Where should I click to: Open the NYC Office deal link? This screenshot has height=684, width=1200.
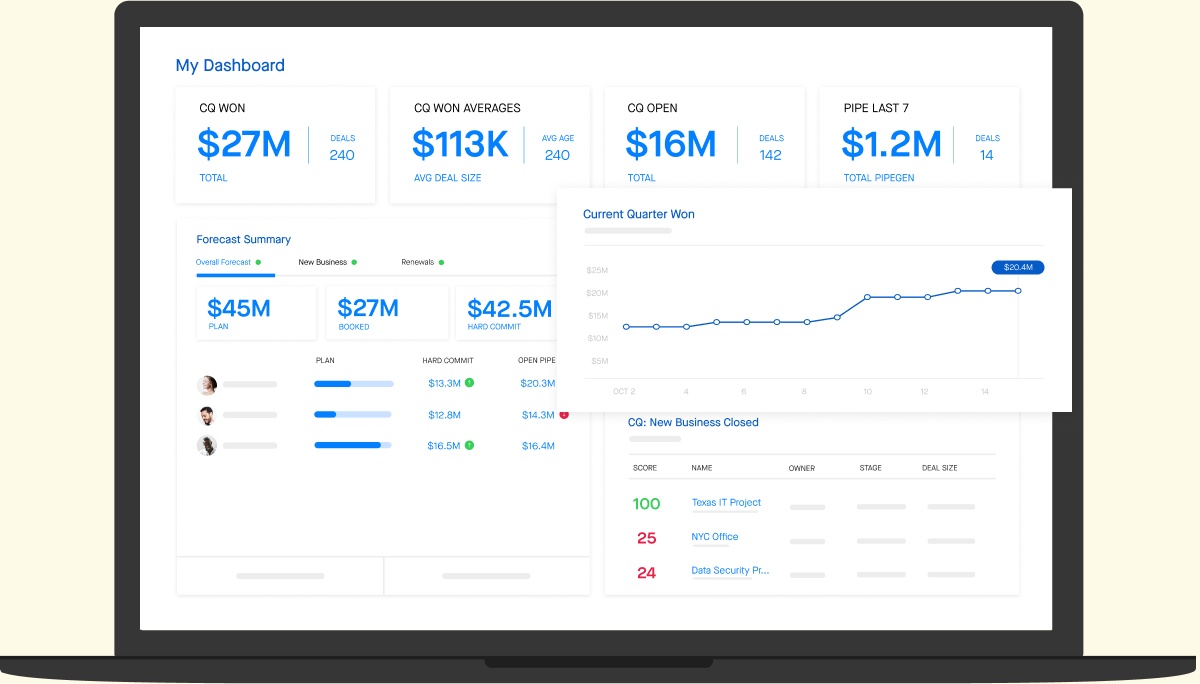pyautogui.click(x=715, y=537)
